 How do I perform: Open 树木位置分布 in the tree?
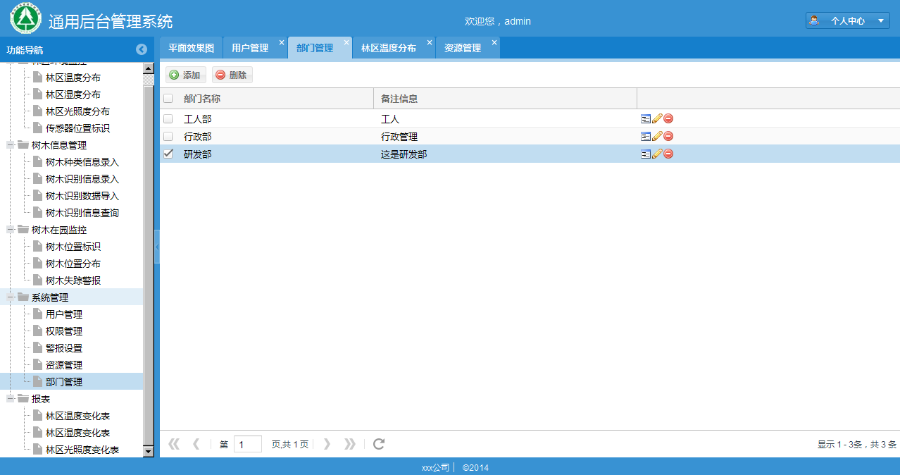[73, 264]
